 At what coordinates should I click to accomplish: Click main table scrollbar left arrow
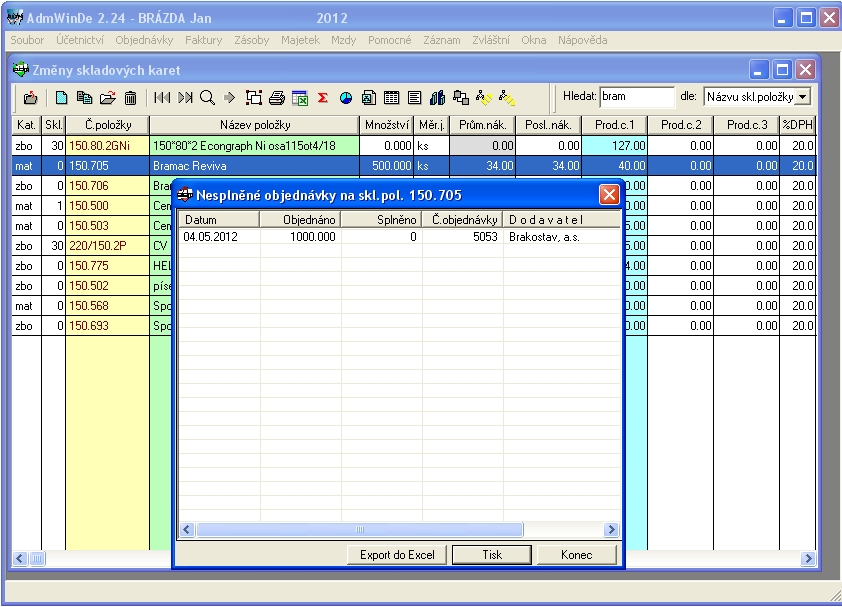[20, 559]
